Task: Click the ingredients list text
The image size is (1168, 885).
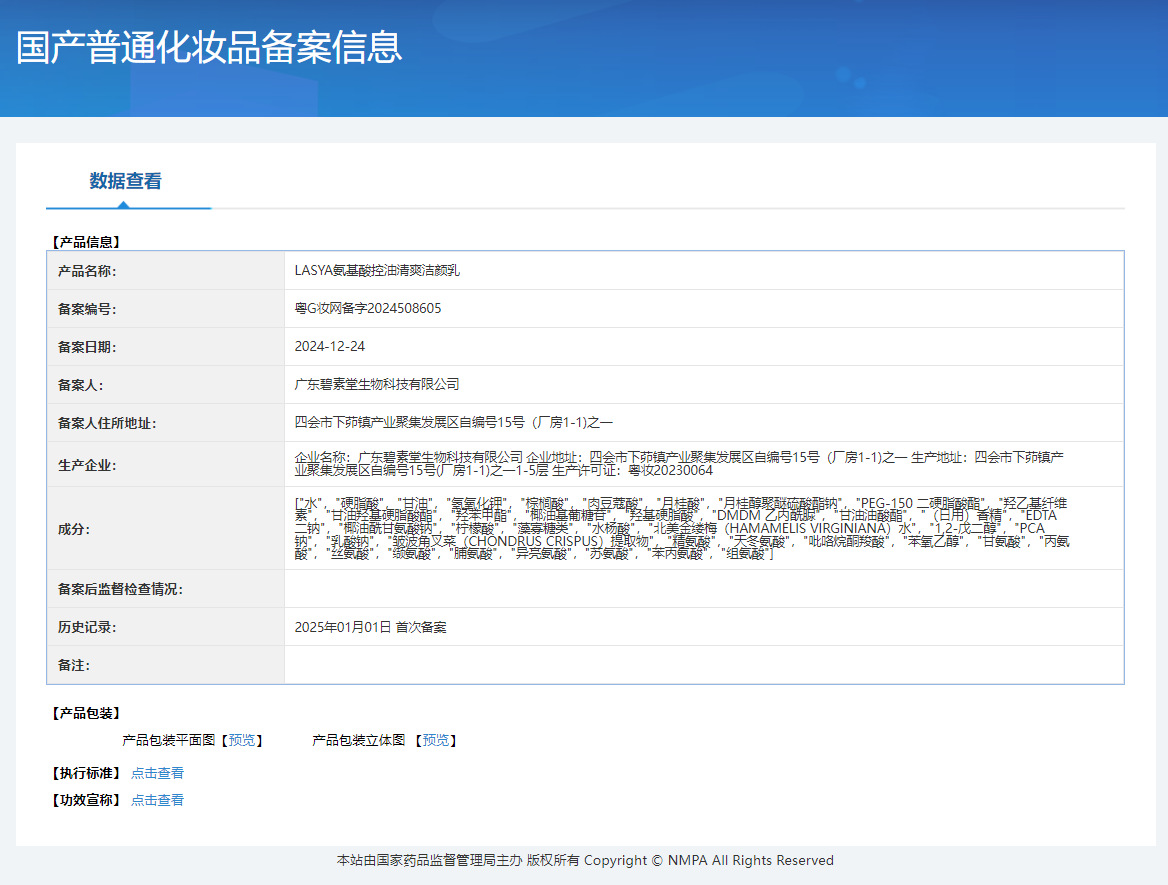Action: coord(682,528)
